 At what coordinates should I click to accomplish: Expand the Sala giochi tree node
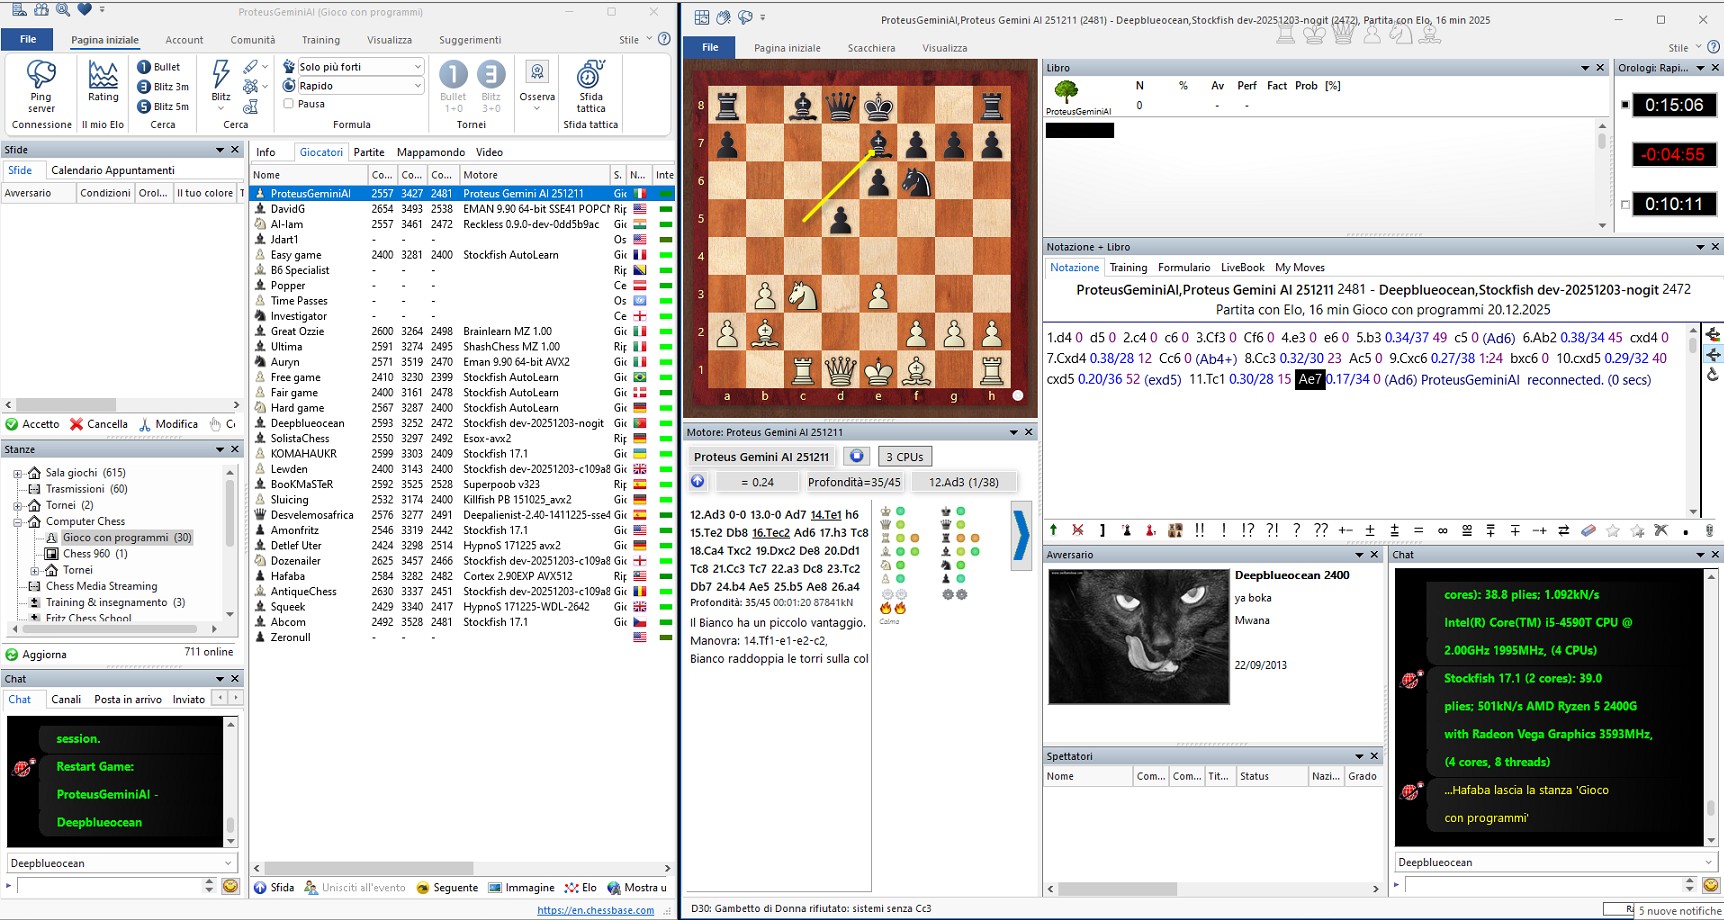pos(17,473)
